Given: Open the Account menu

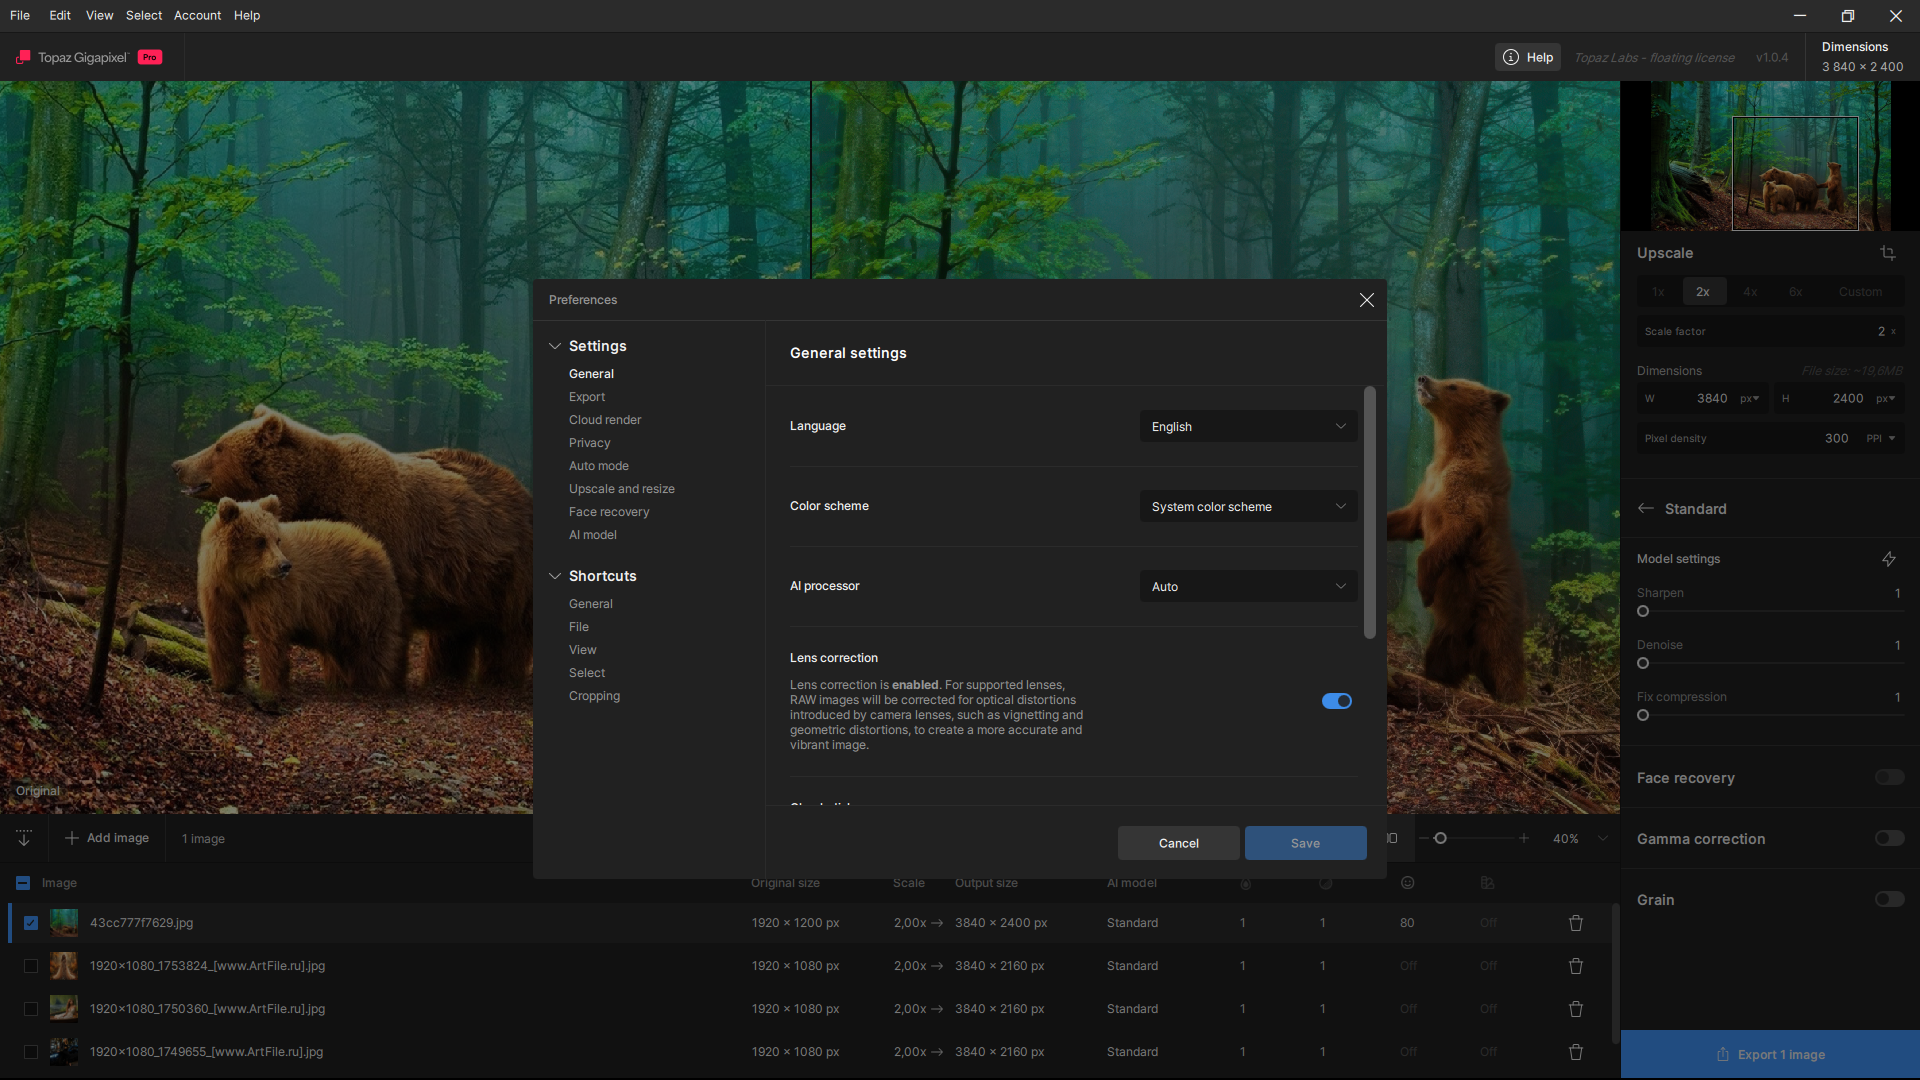Looking at the screenshot, I should (x=197, y=15).
